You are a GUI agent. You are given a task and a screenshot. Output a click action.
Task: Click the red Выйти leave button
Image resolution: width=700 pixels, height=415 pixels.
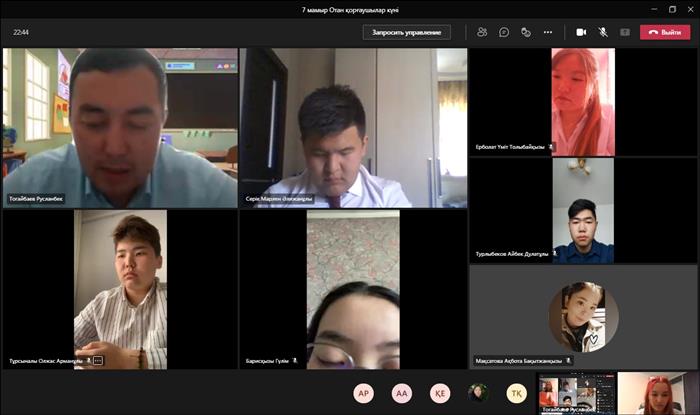[665, 32]
